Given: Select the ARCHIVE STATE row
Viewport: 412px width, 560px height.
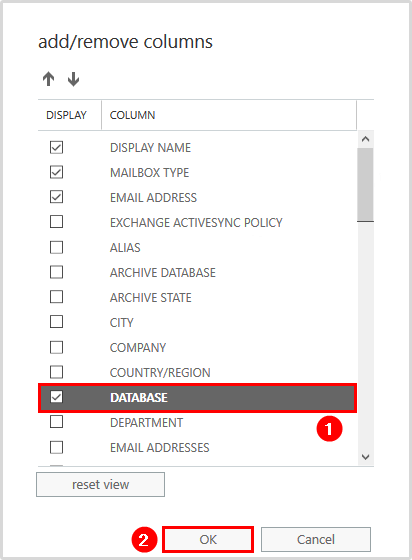Looking at the screenshot, I should tap(197, 298).
